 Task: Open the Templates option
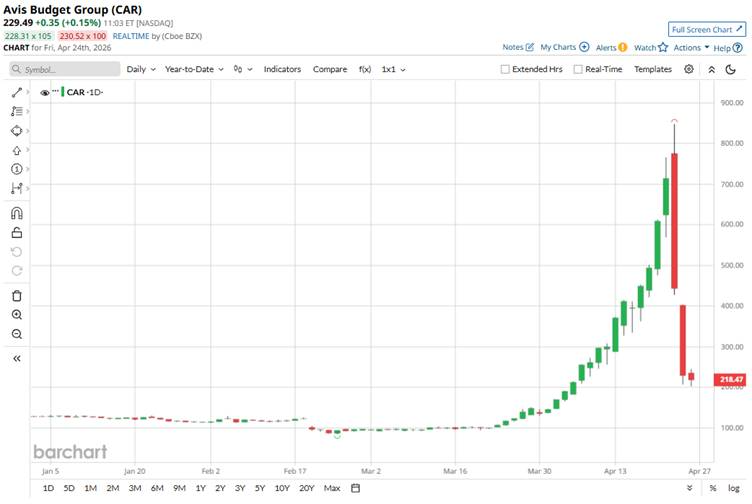coord(653,69)
